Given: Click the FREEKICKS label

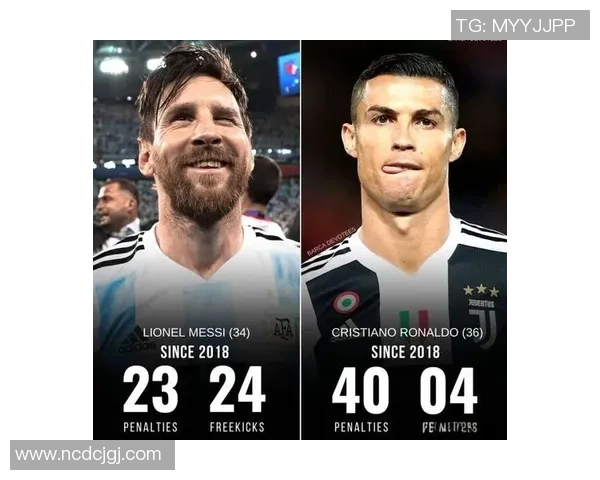Looking at the screenshot, I should click(237, 427).
